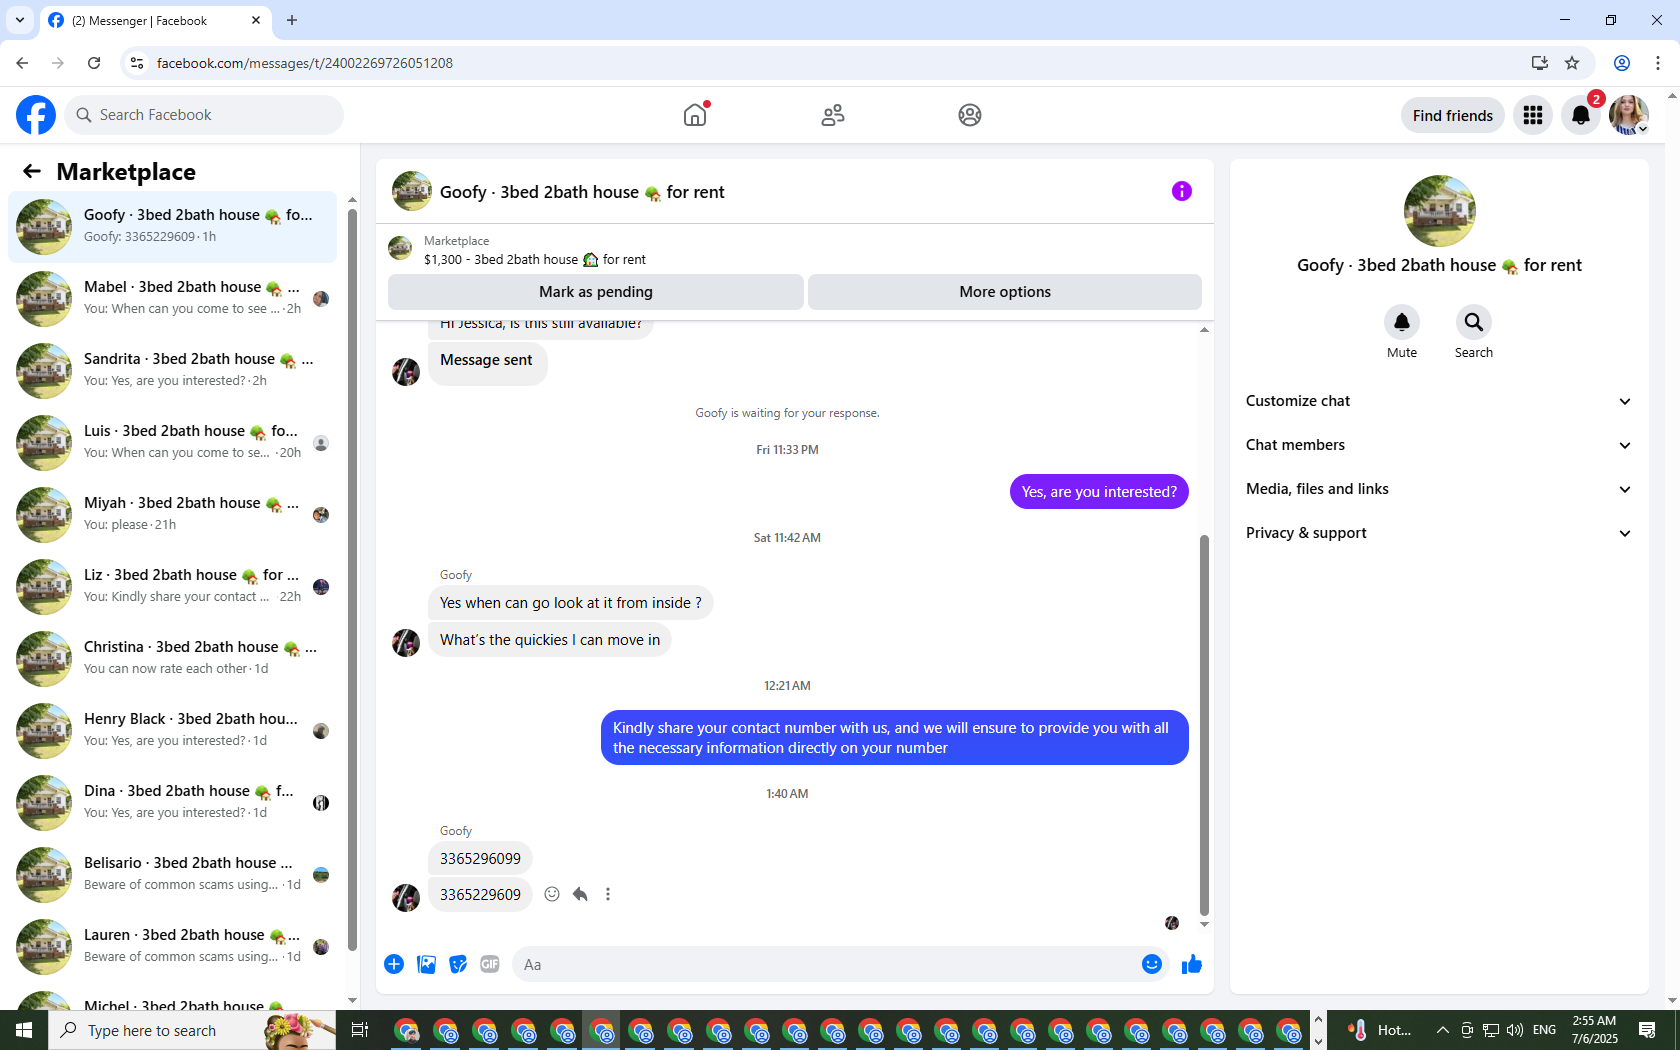Open the Groups icon in top navigation

tap(970, 115)
